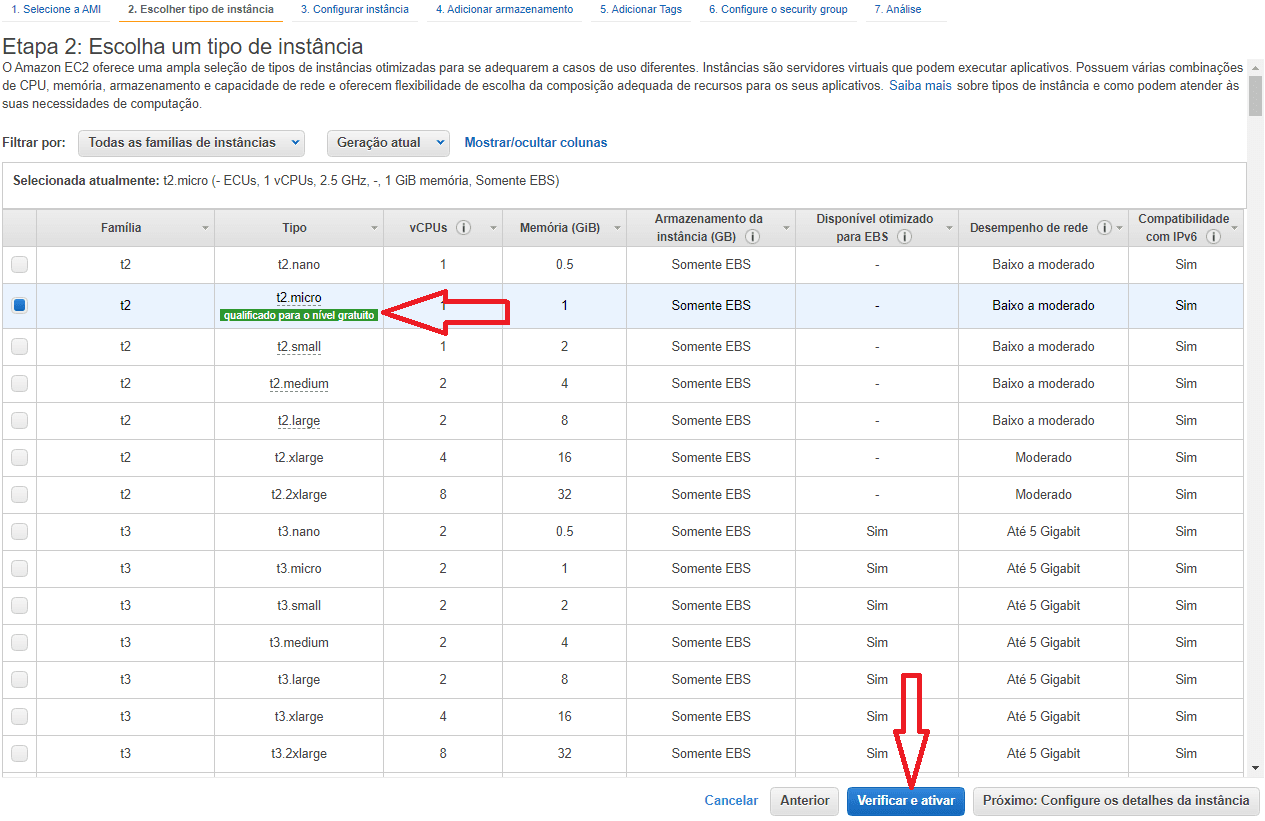Click the 'Saiba mais' link

tap(920, 86)
